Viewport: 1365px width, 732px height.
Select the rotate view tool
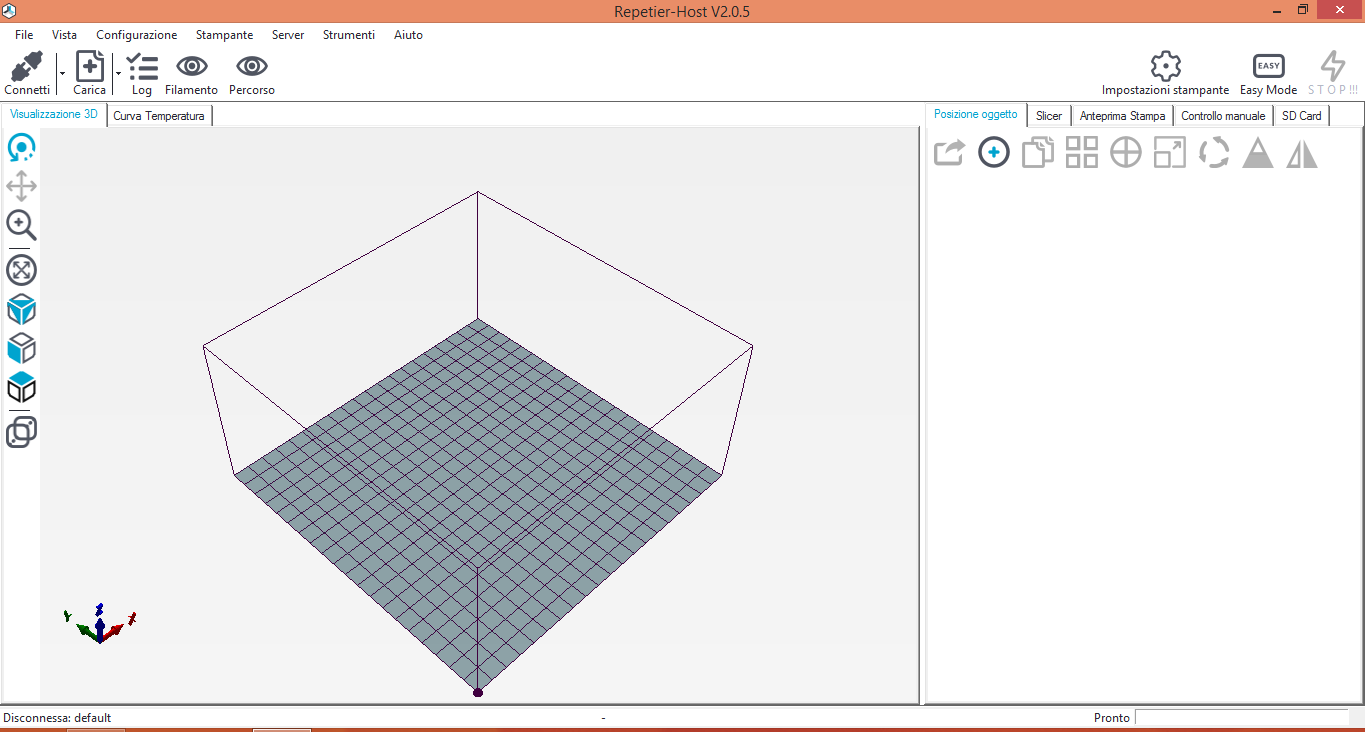click(21, 148)
